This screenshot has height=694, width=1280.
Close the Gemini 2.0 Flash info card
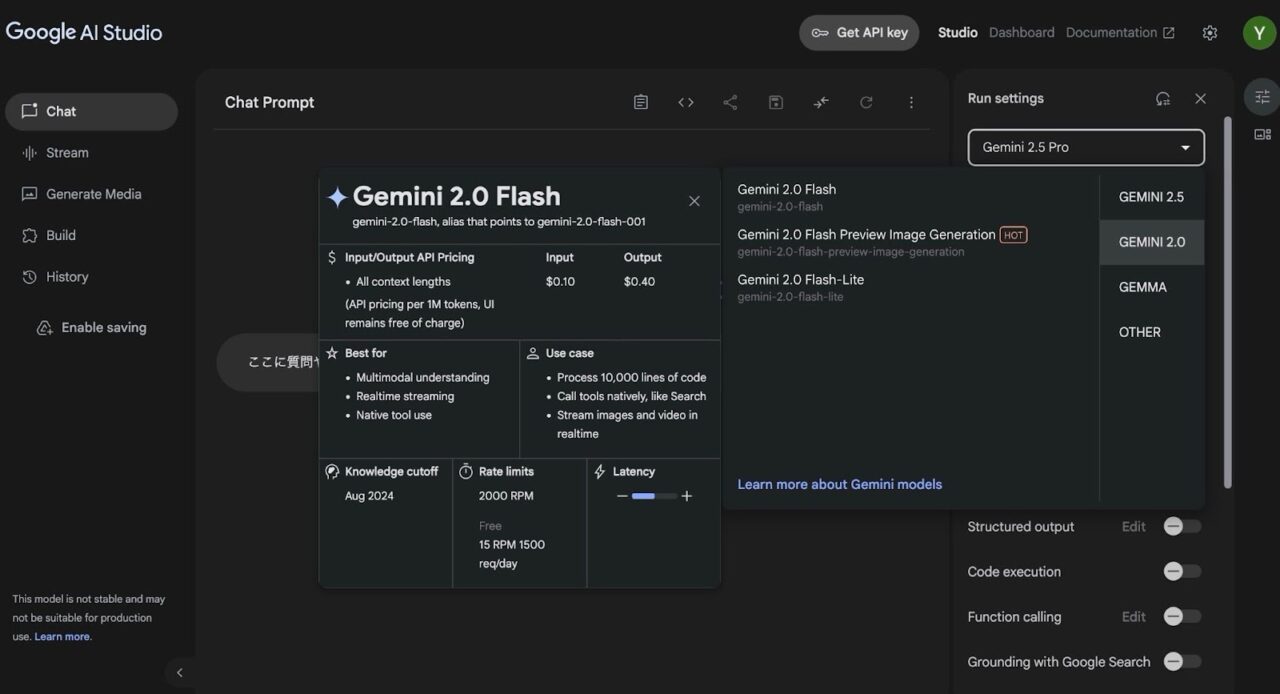[x=694, y=201]
